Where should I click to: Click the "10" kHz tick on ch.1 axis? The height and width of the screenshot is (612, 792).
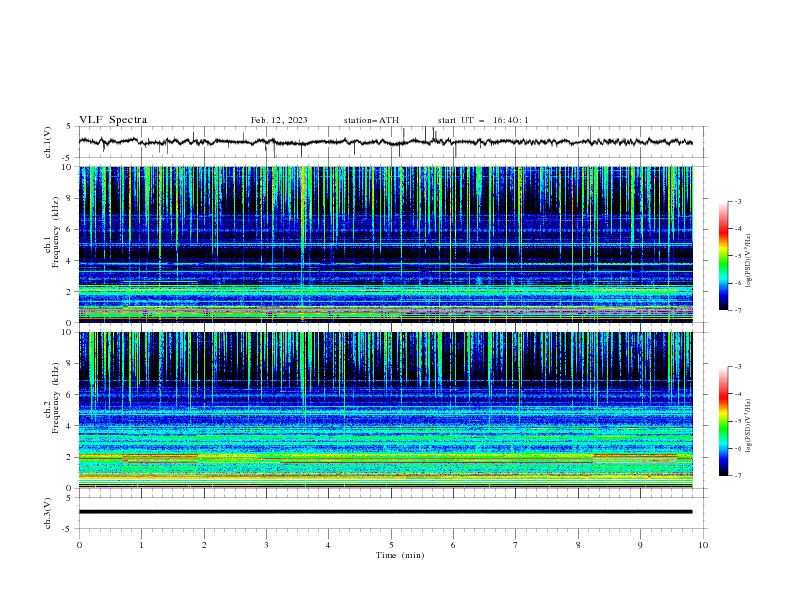67,167
